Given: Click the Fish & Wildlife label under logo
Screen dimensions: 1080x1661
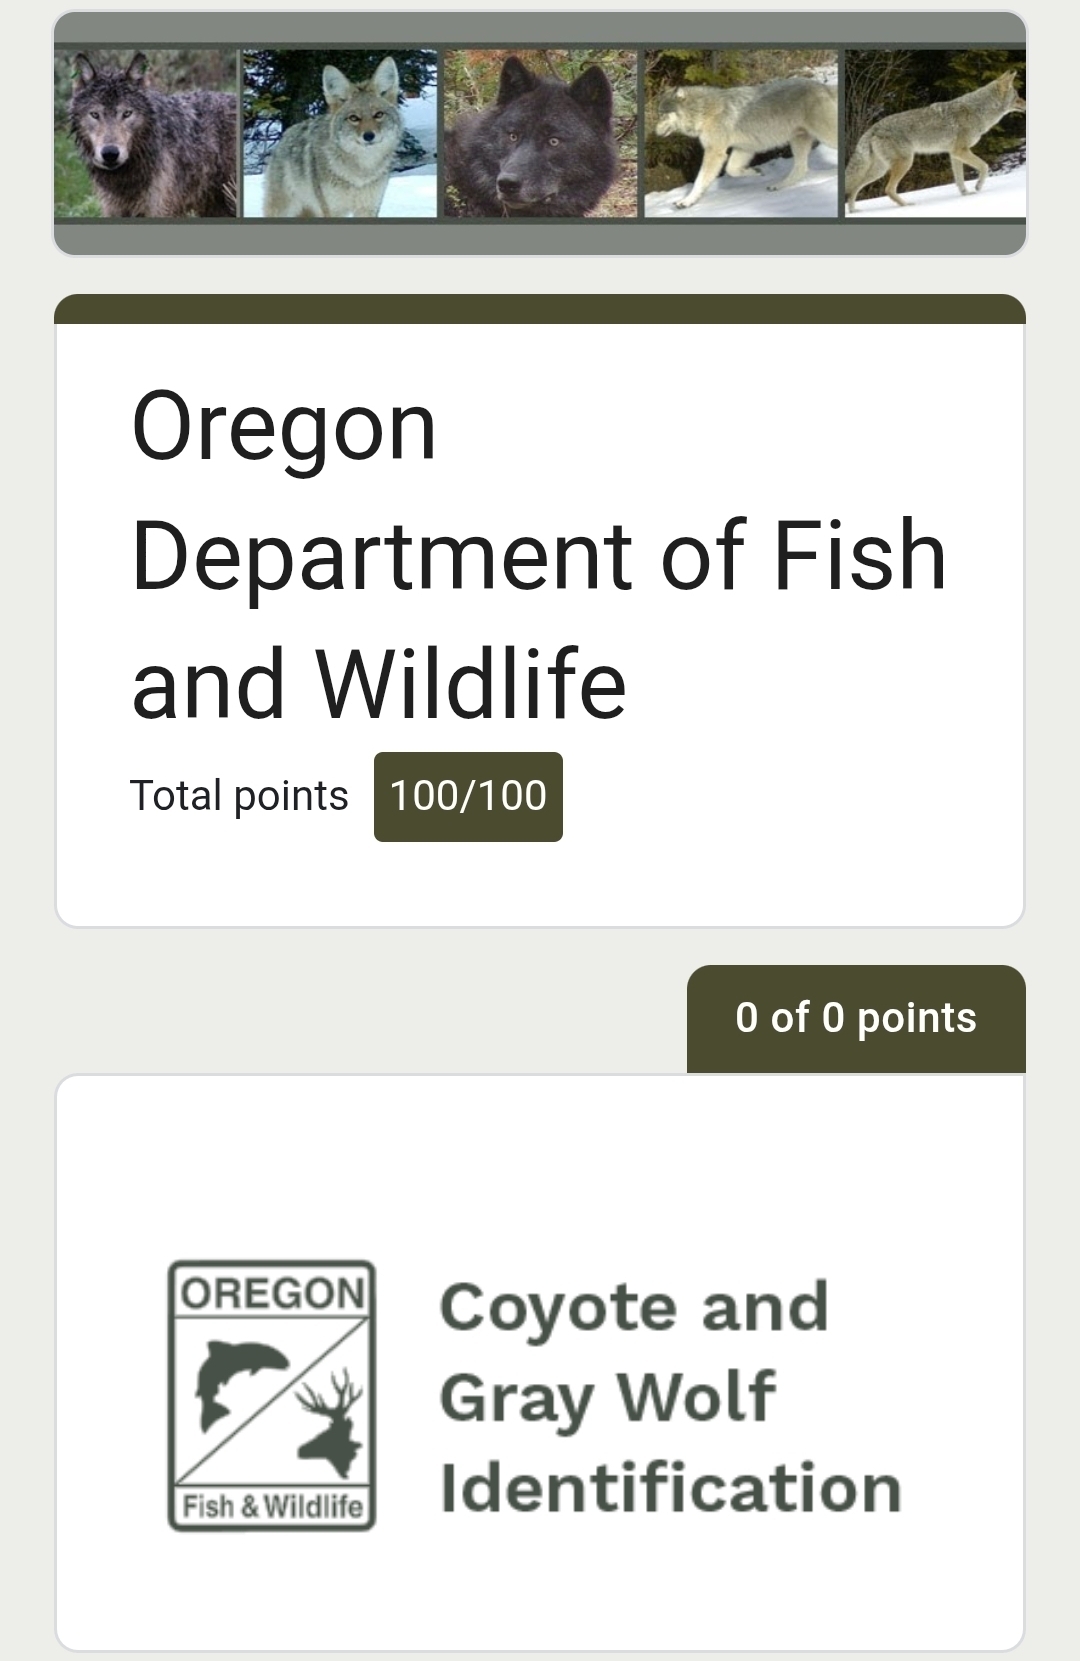Looking at the screenshot, I should pyautogui.click(x=272, y=1505).
